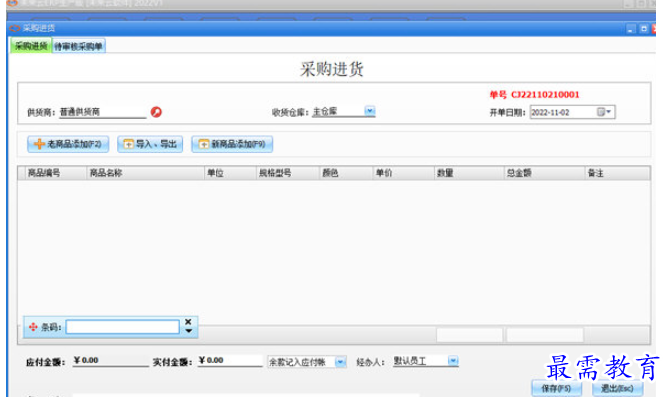Click the red cross icon beside 条码
This screenshot has height=399, width=668.
[33, 327]
